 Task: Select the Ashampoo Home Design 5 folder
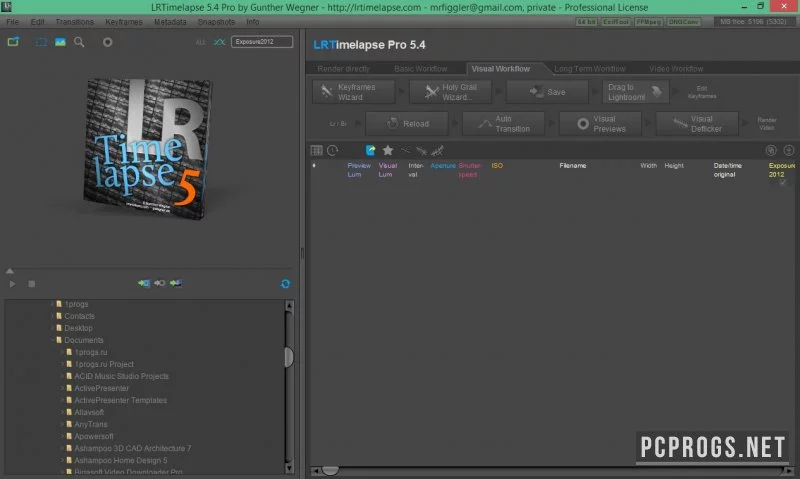click(x=121, y=461)
